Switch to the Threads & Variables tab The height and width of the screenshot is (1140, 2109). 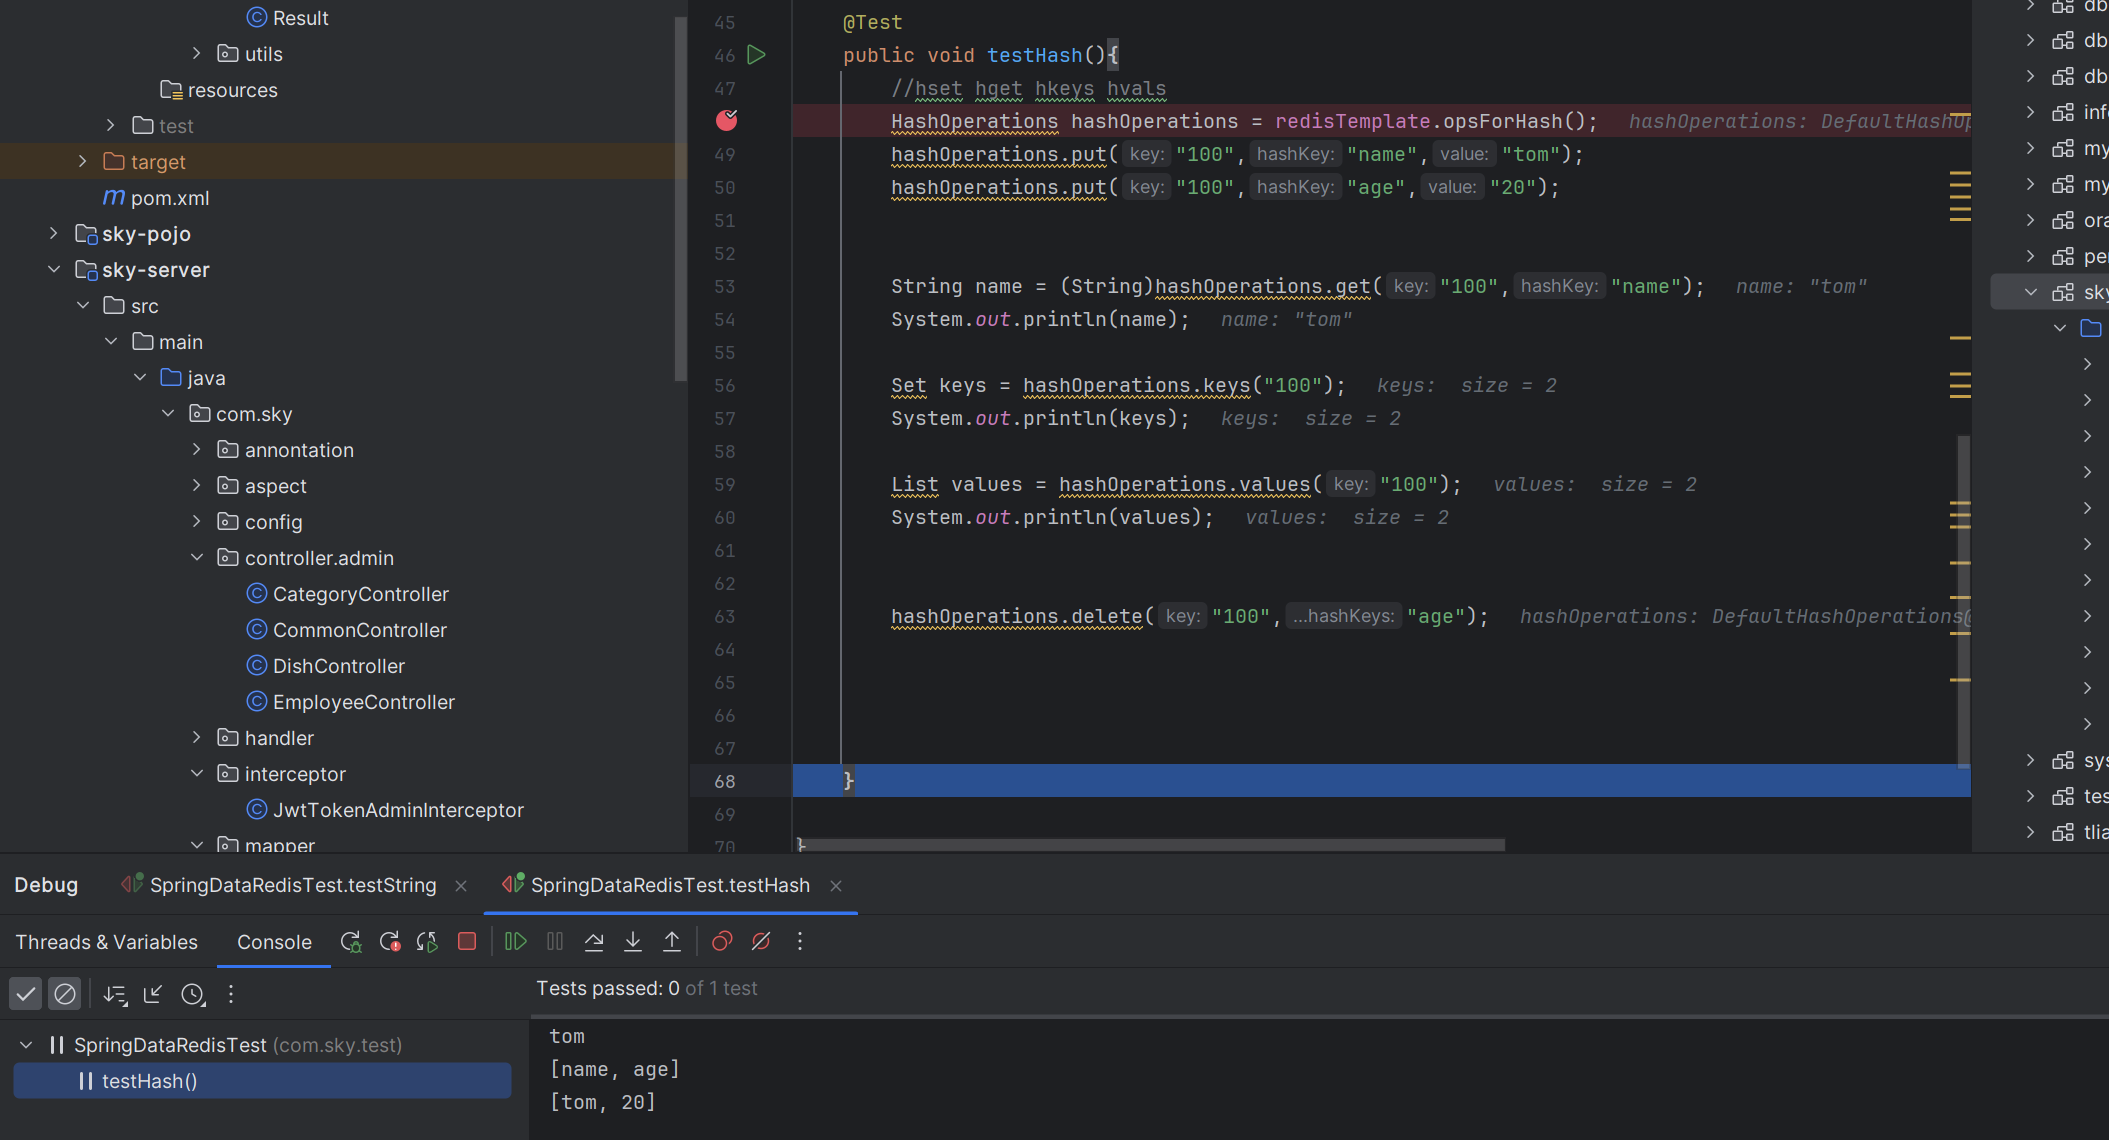point(107,941)
